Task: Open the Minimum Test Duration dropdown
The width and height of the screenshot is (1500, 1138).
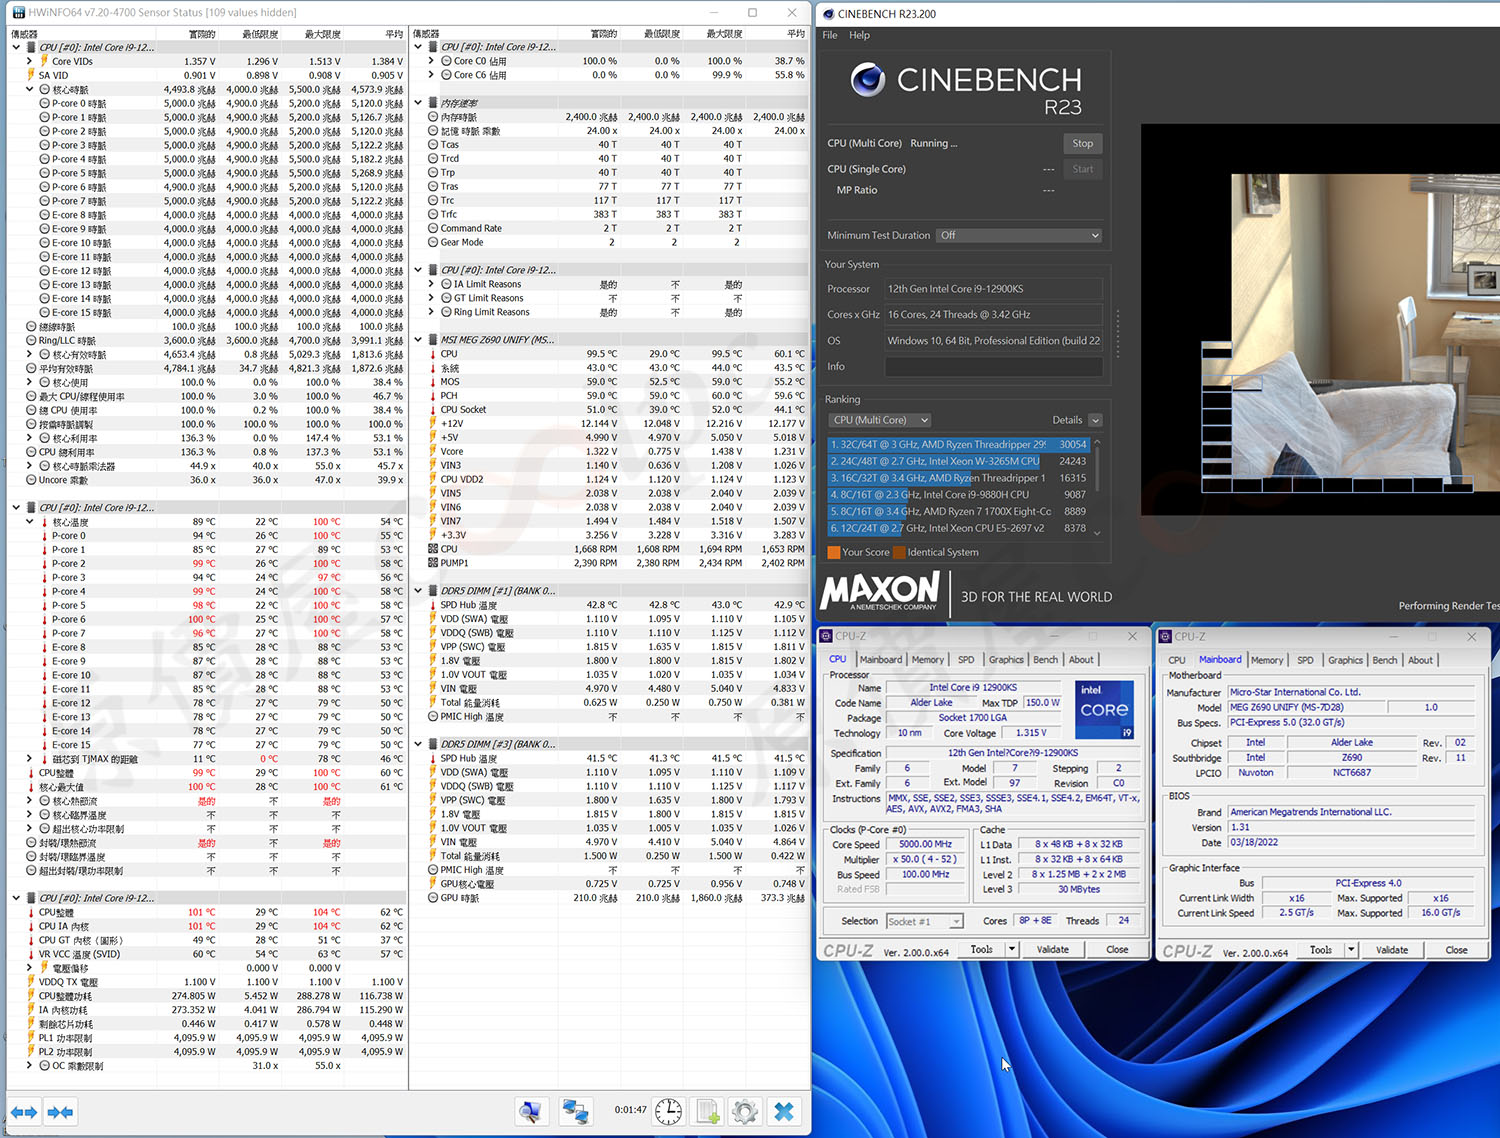Action: click(1018, 235)
